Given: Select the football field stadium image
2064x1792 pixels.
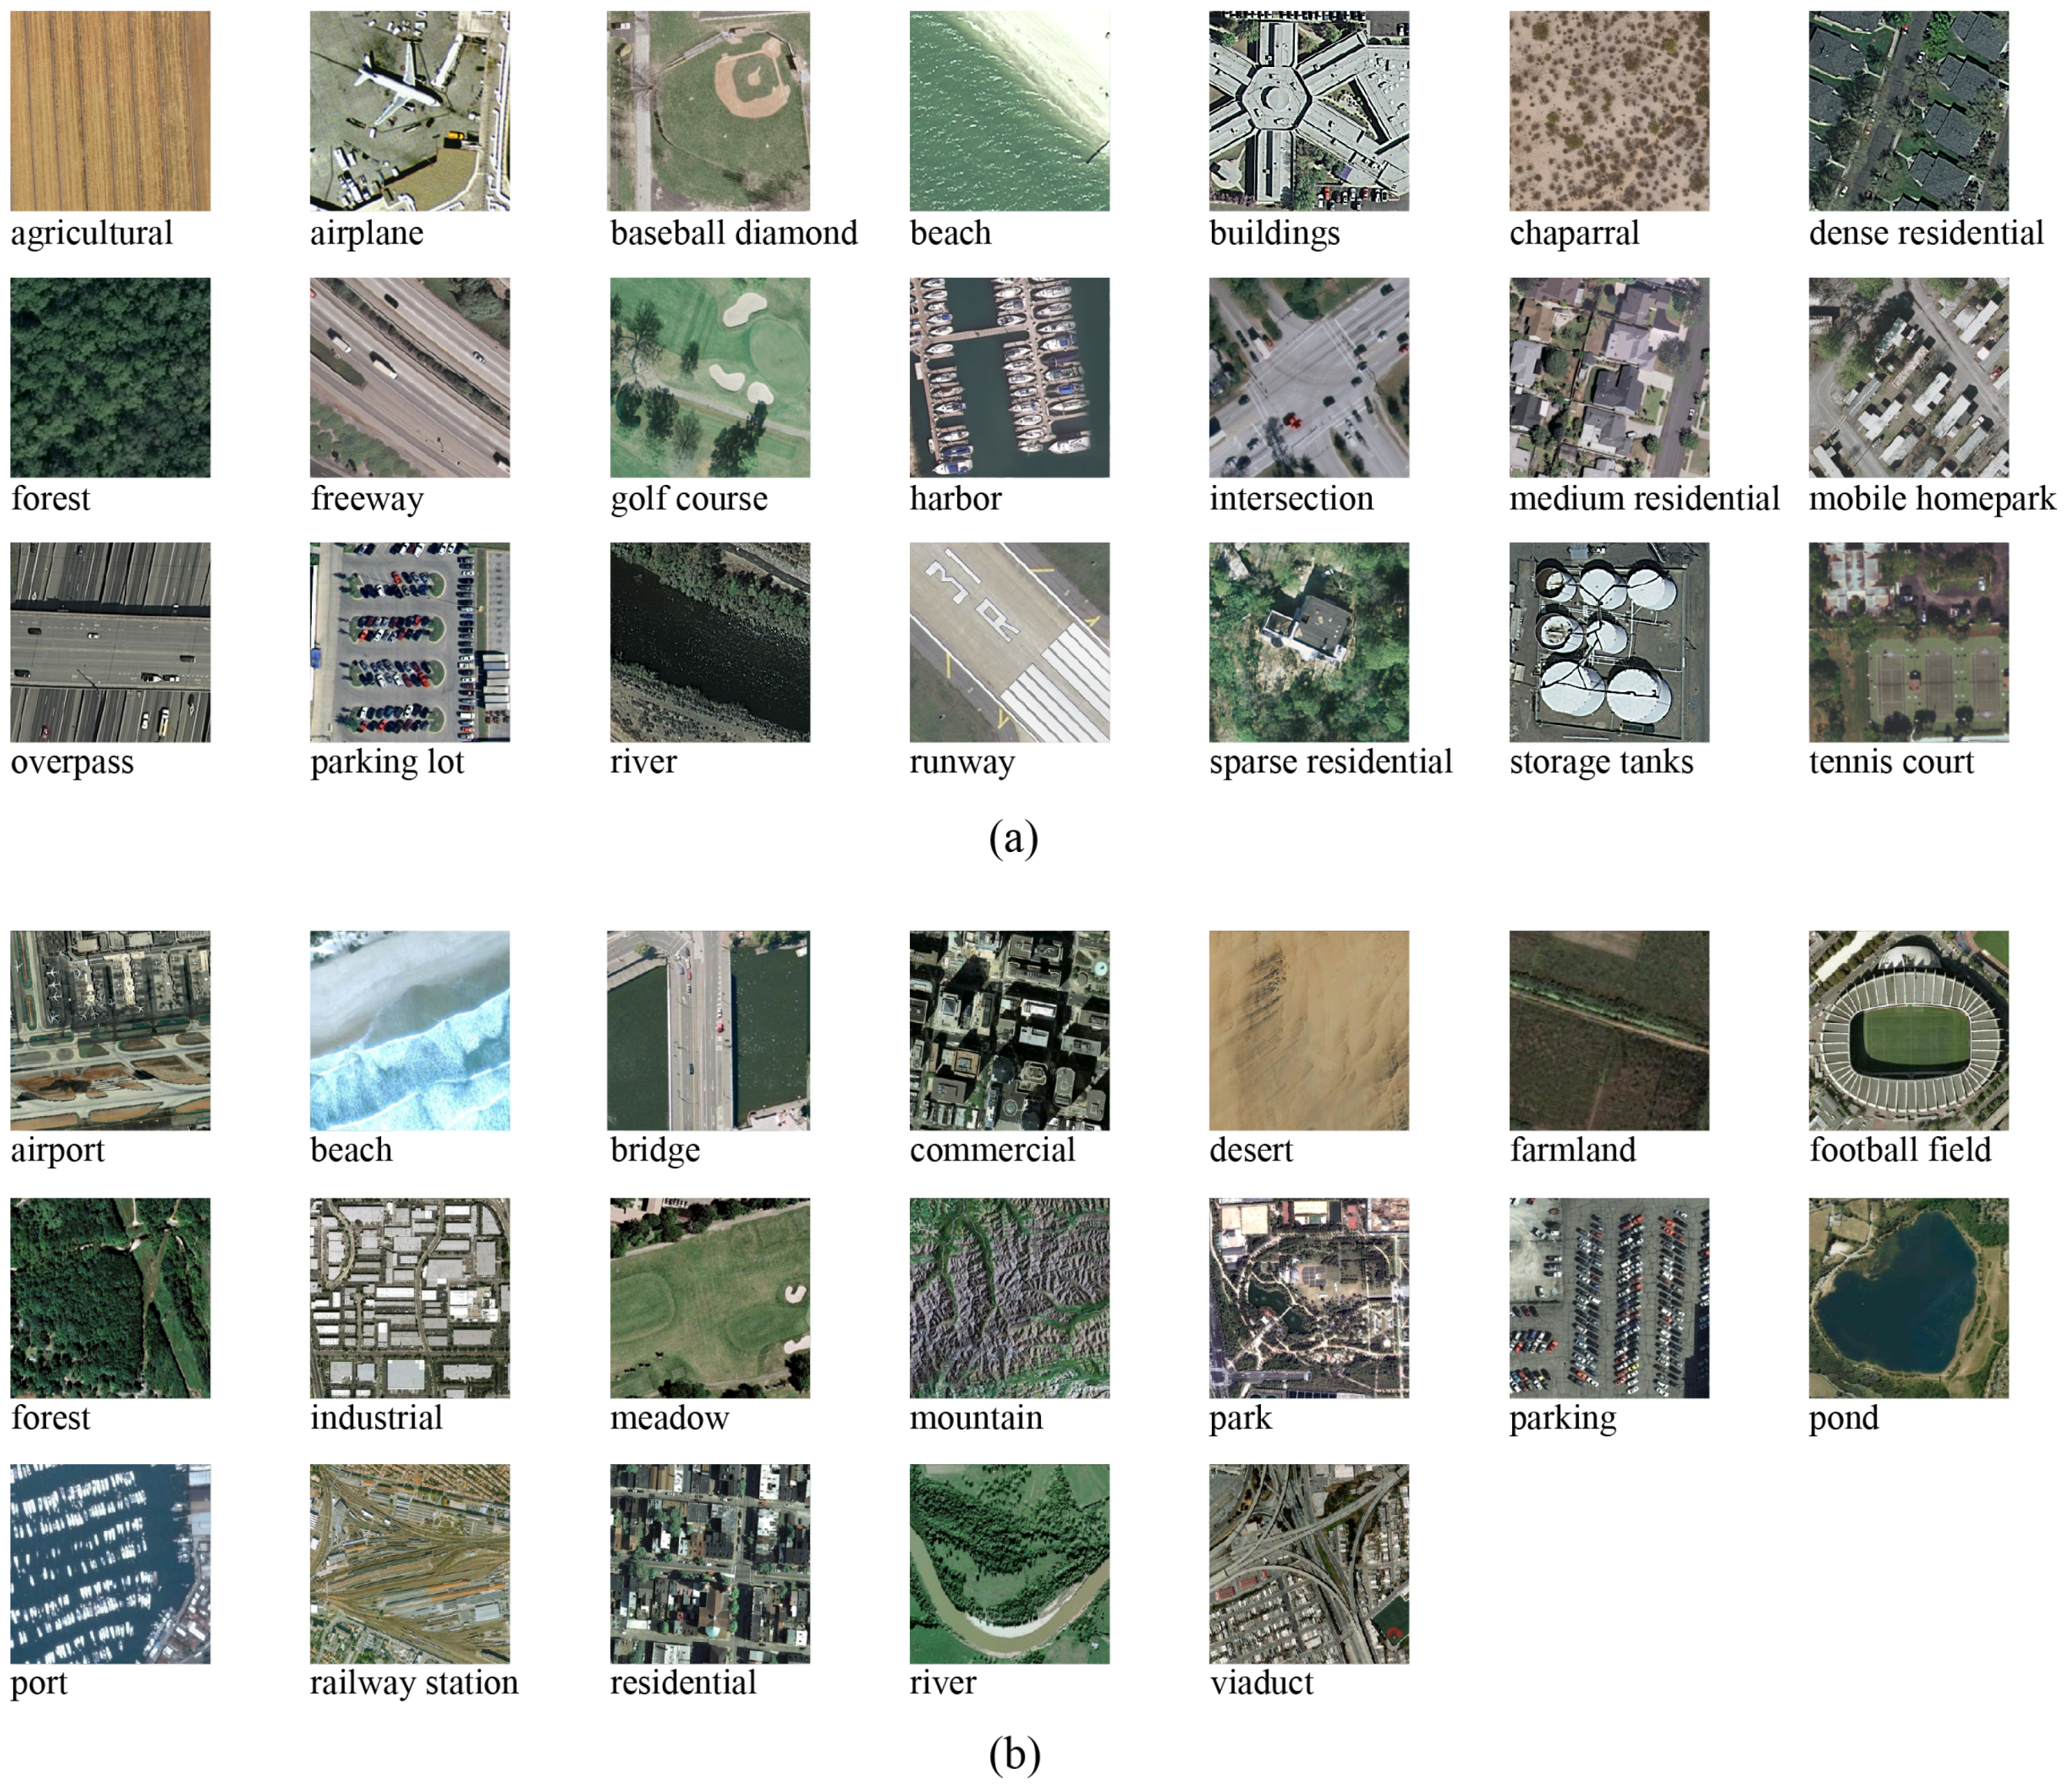Looking at the screenshot, I should tap(1908, 1030).
